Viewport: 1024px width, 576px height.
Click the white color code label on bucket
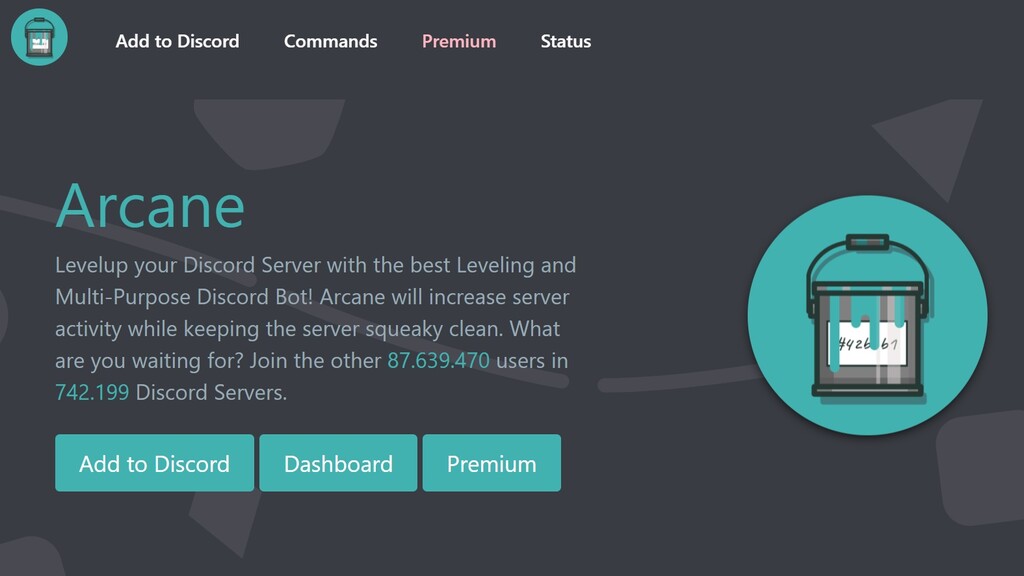(x=866, y=345)
